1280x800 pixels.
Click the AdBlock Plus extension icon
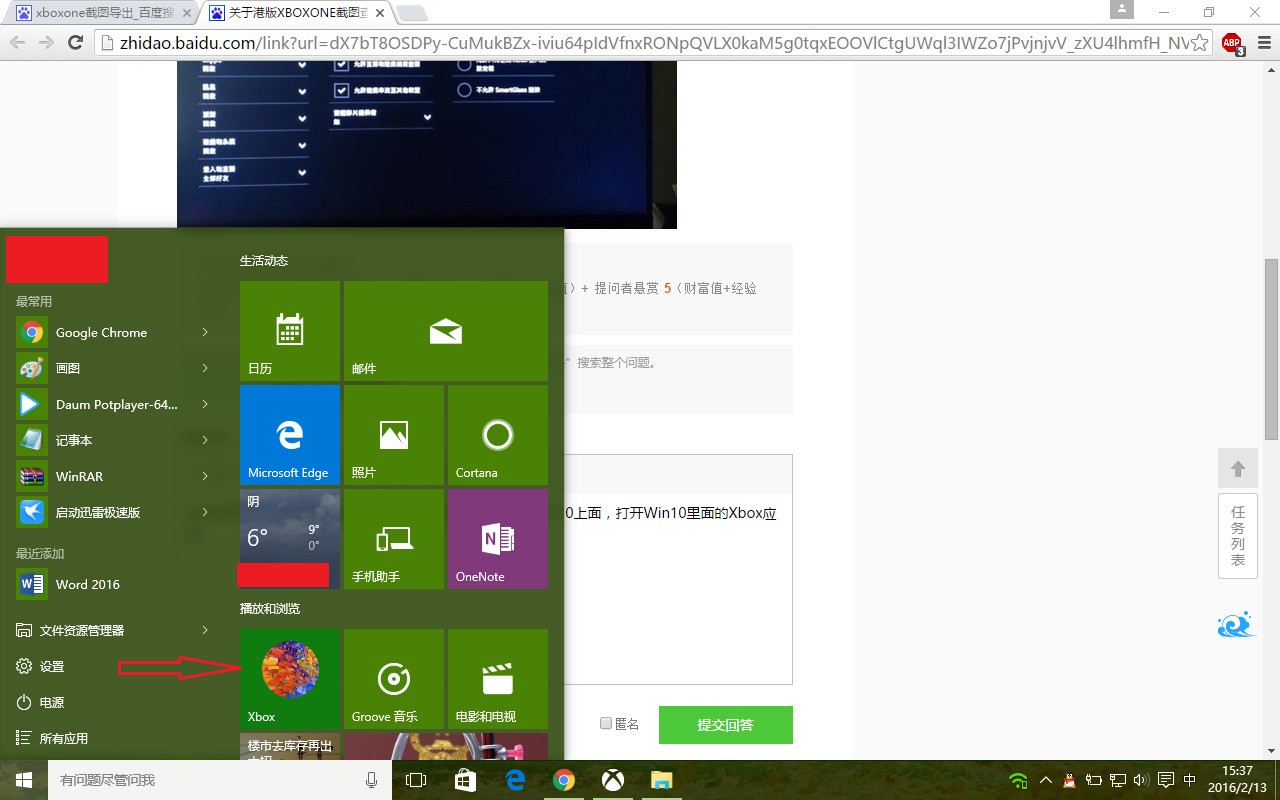(1232, 43)
